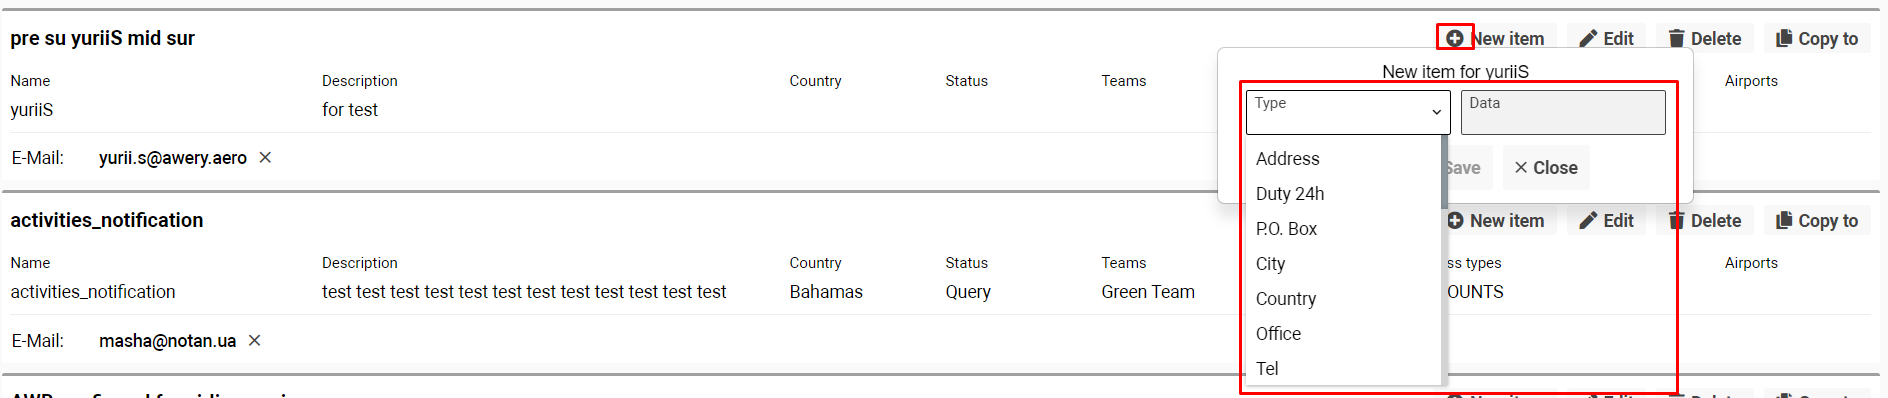Remove the masha@notan.ua email with the X icon
This screenshot has width=1888, height=398.
[x=255, y=340]
